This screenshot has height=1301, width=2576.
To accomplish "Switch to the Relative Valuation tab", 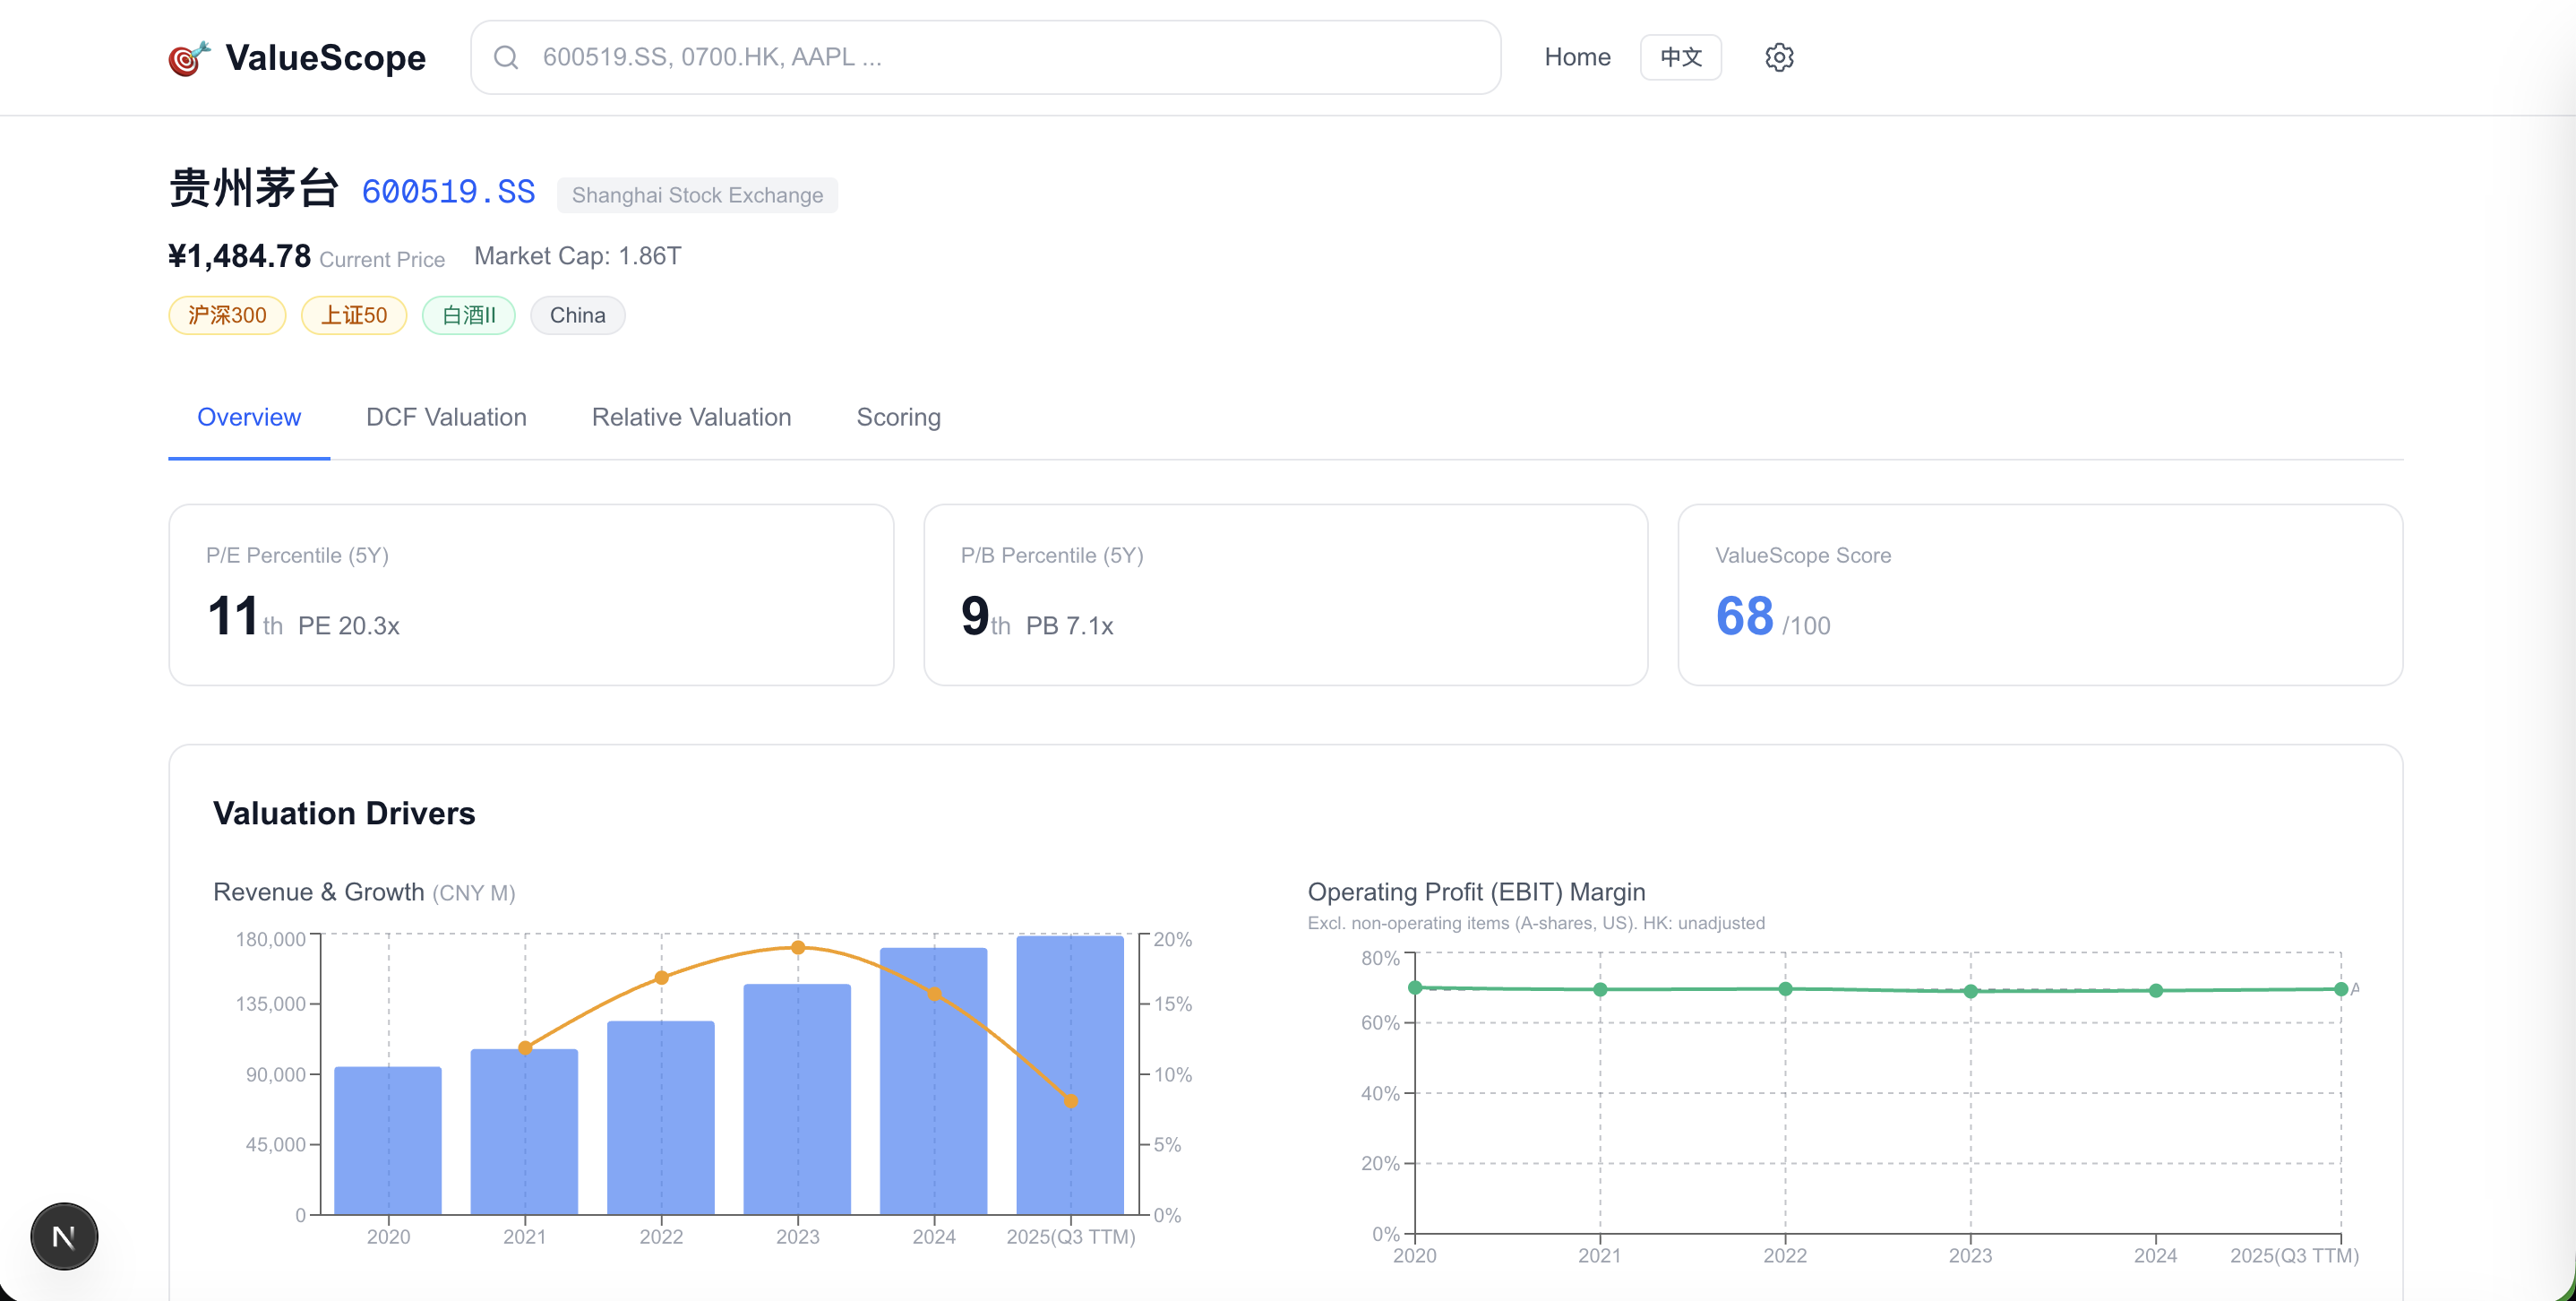I will click(x=691, y=417).
